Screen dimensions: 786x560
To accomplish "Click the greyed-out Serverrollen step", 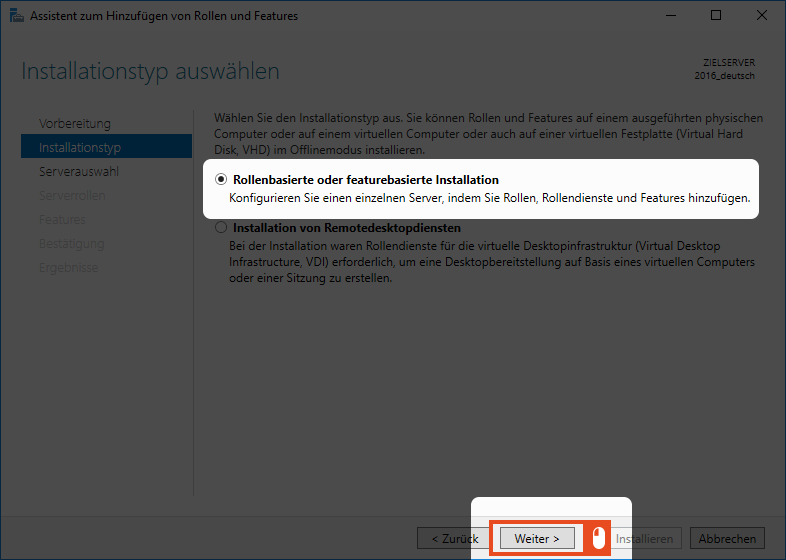I will (x=72, y=195).
